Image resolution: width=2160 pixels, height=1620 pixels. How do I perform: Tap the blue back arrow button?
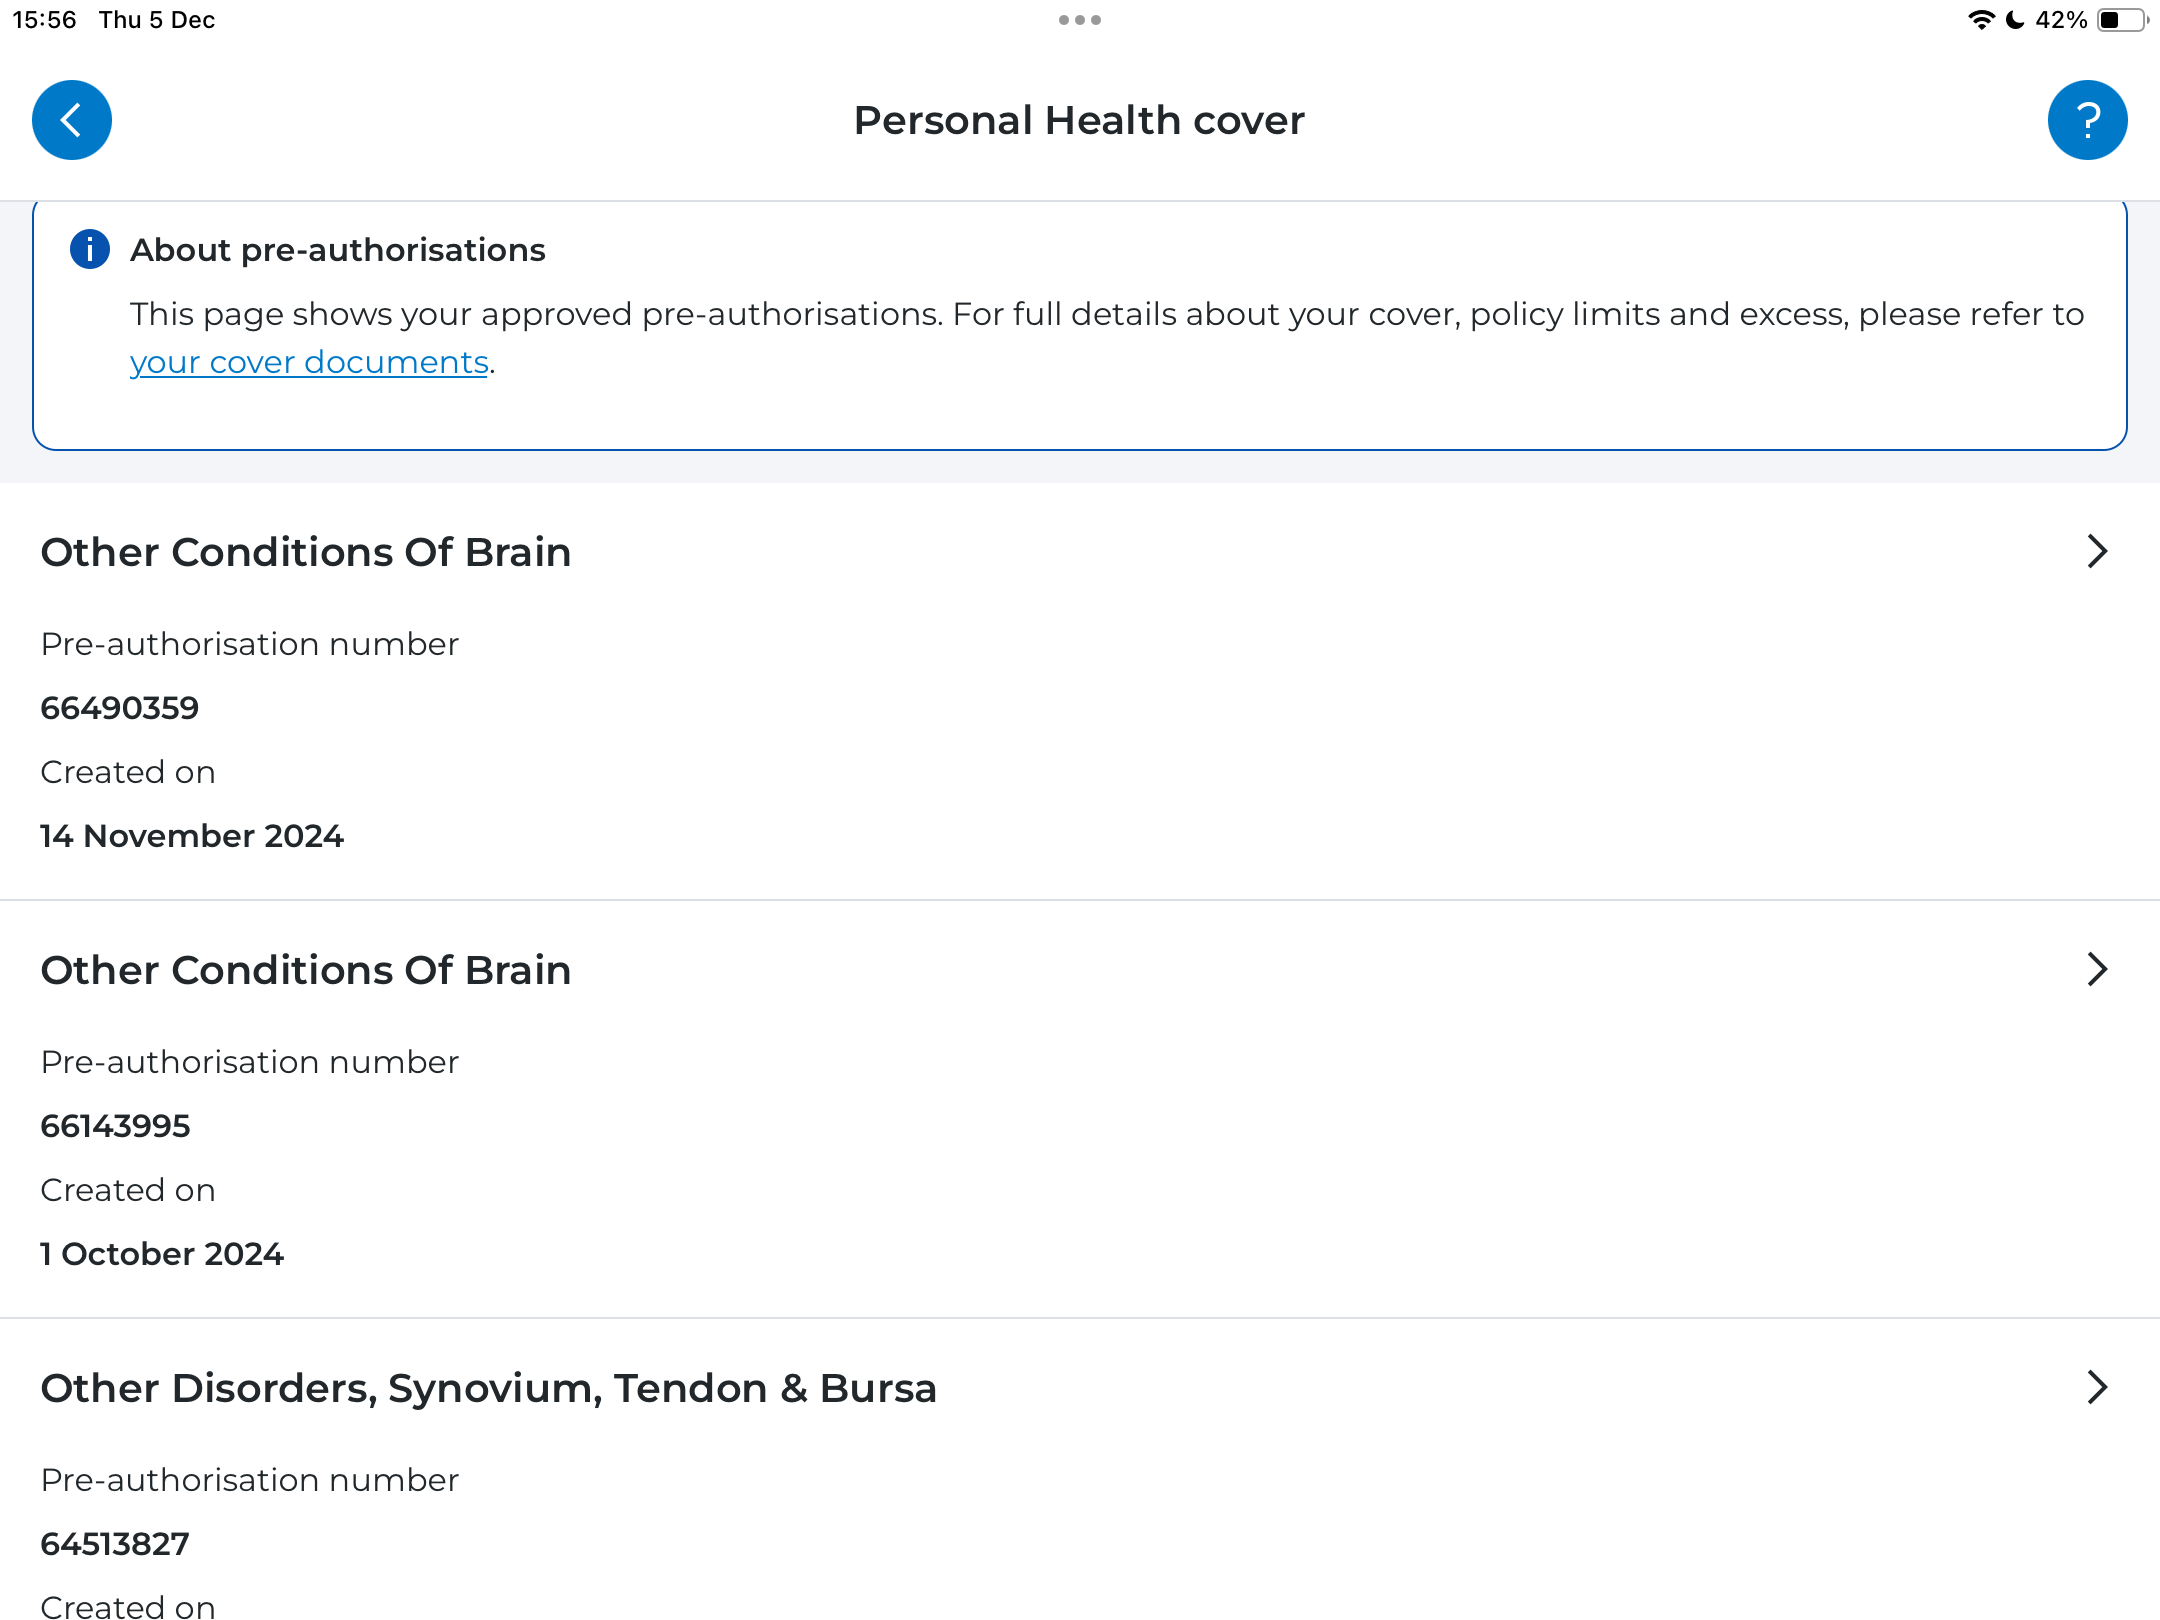(x=72, y=120)
